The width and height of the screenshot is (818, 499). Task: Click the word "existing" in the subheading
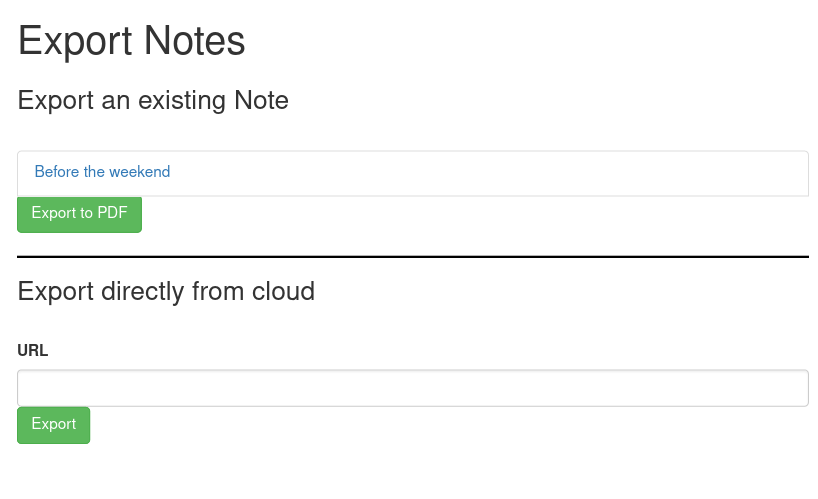click(182, 101)
